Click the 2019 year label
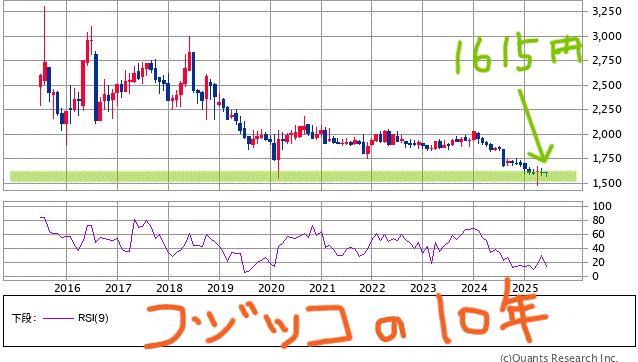Viewport: 638px width, 362px height. click(x=220, y=288)
